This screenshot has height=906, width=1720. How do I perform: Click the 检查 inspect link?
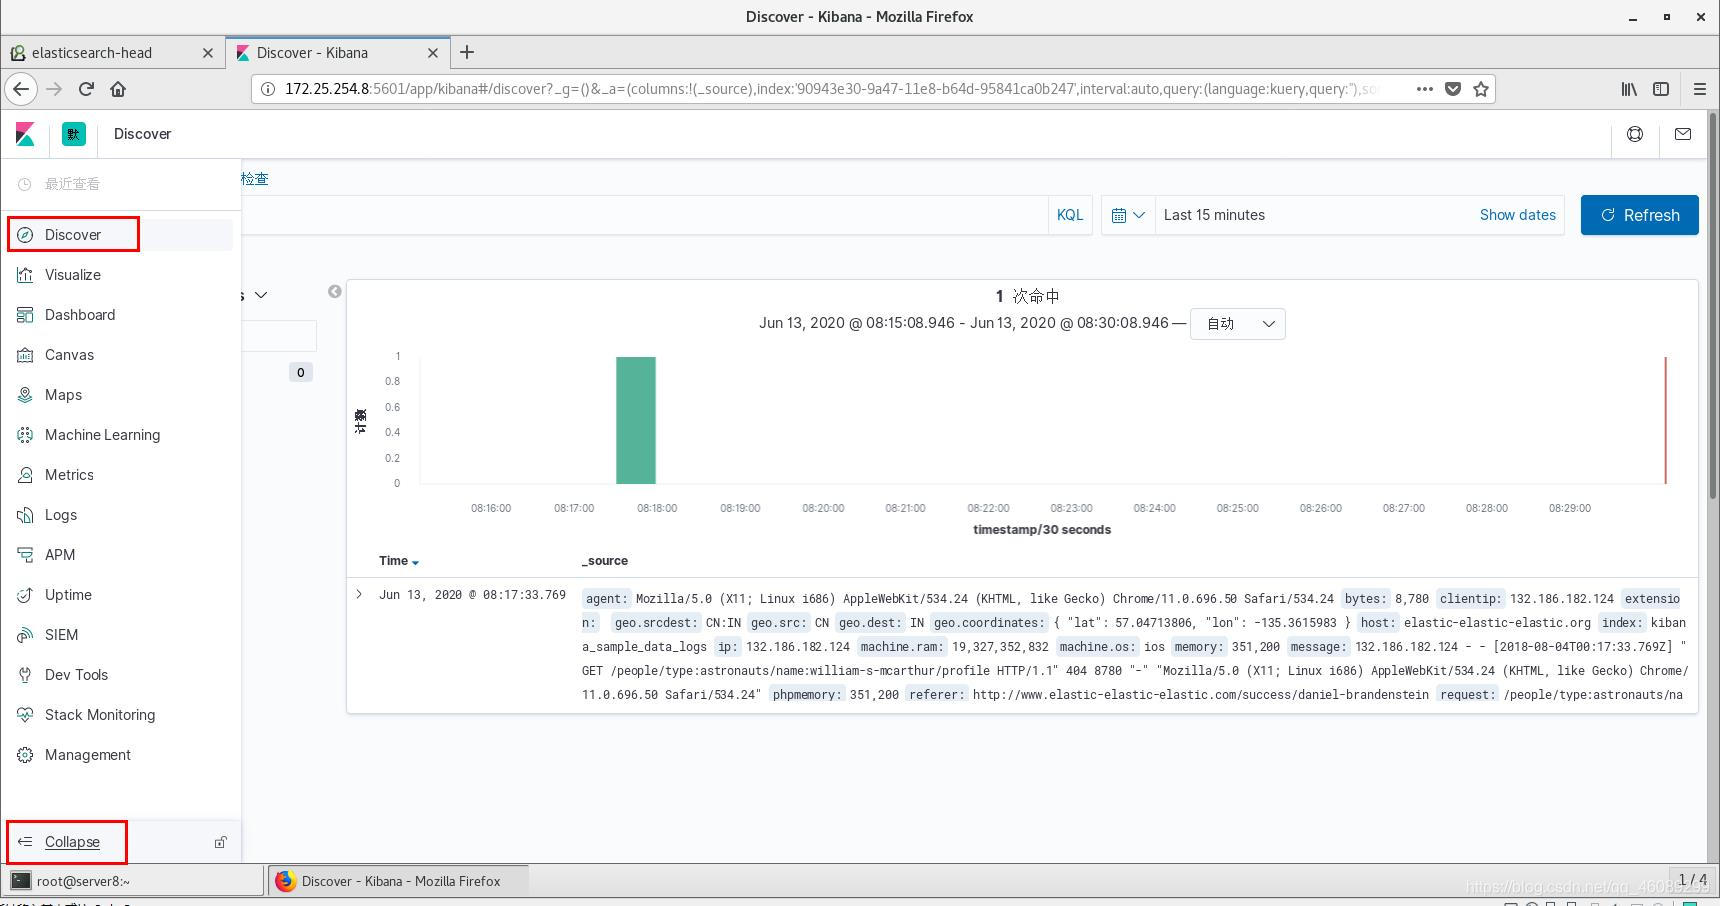pyautogui.click(x=254, y=179)
